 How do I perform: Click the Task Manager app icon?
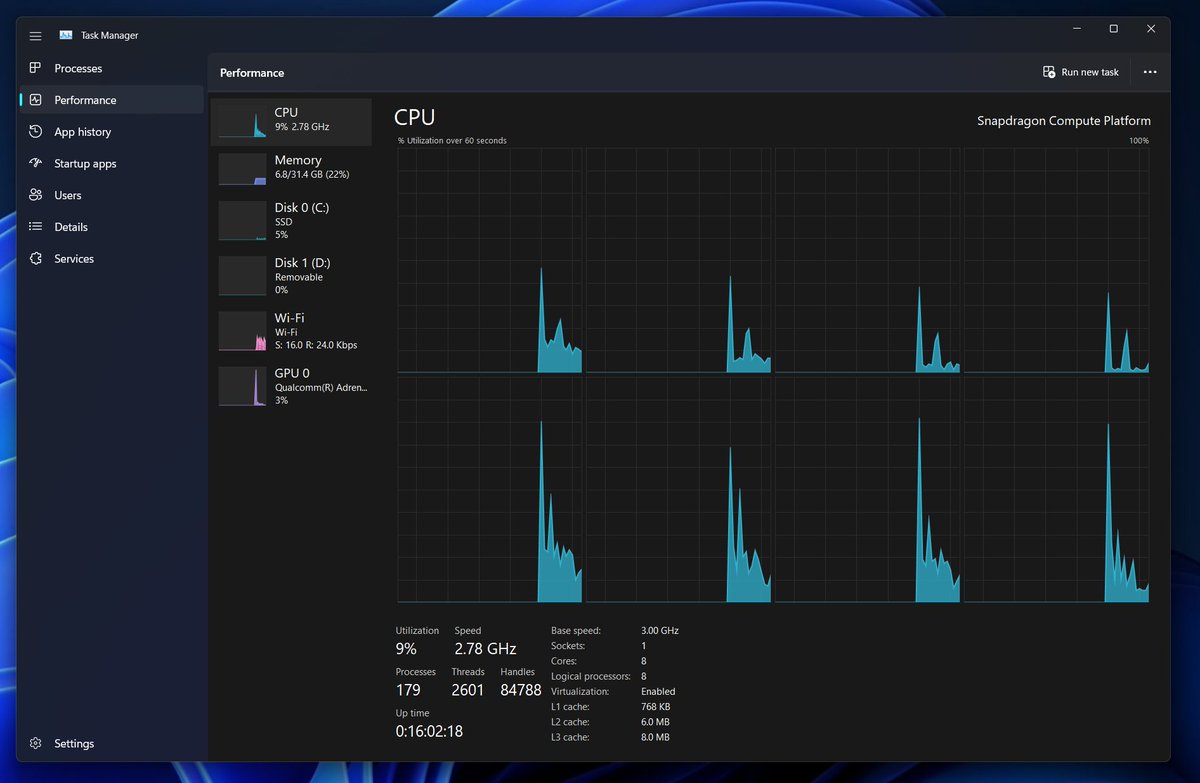[66, 35]
